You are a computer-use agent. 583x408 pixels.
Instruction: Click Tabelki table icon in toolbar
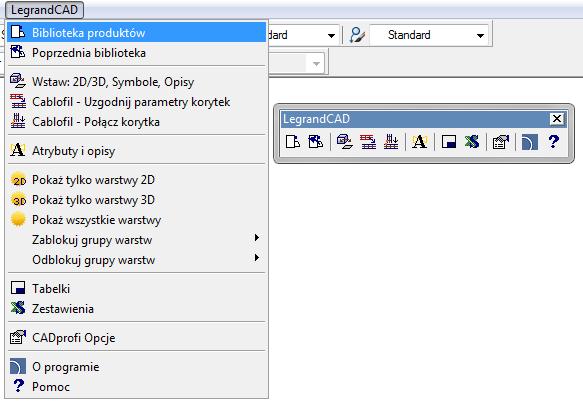pos(449,142)
